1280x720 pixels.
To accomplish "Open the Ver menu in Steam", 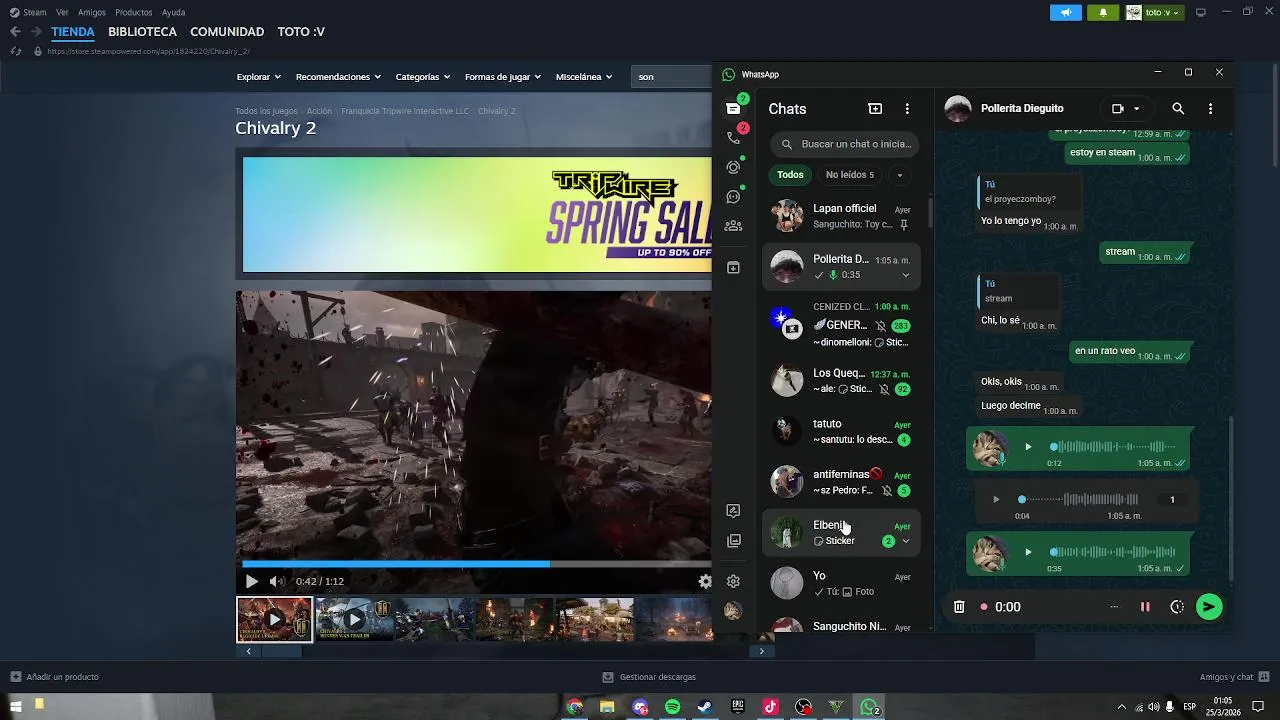I will [x=63, y=13].
